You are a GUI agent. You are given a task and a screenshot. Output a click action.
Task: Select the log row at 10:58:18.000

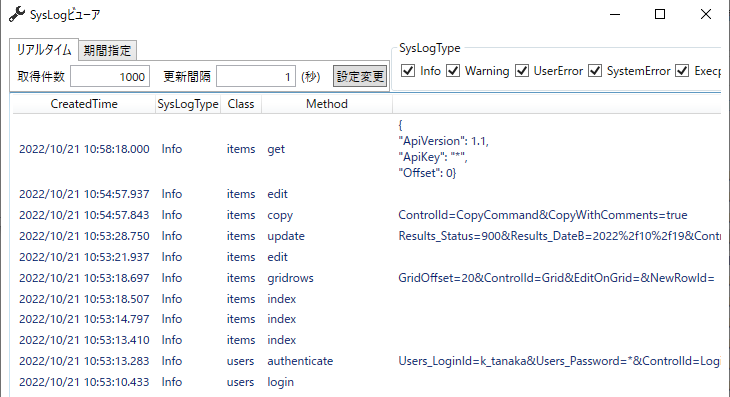point(367,149)
